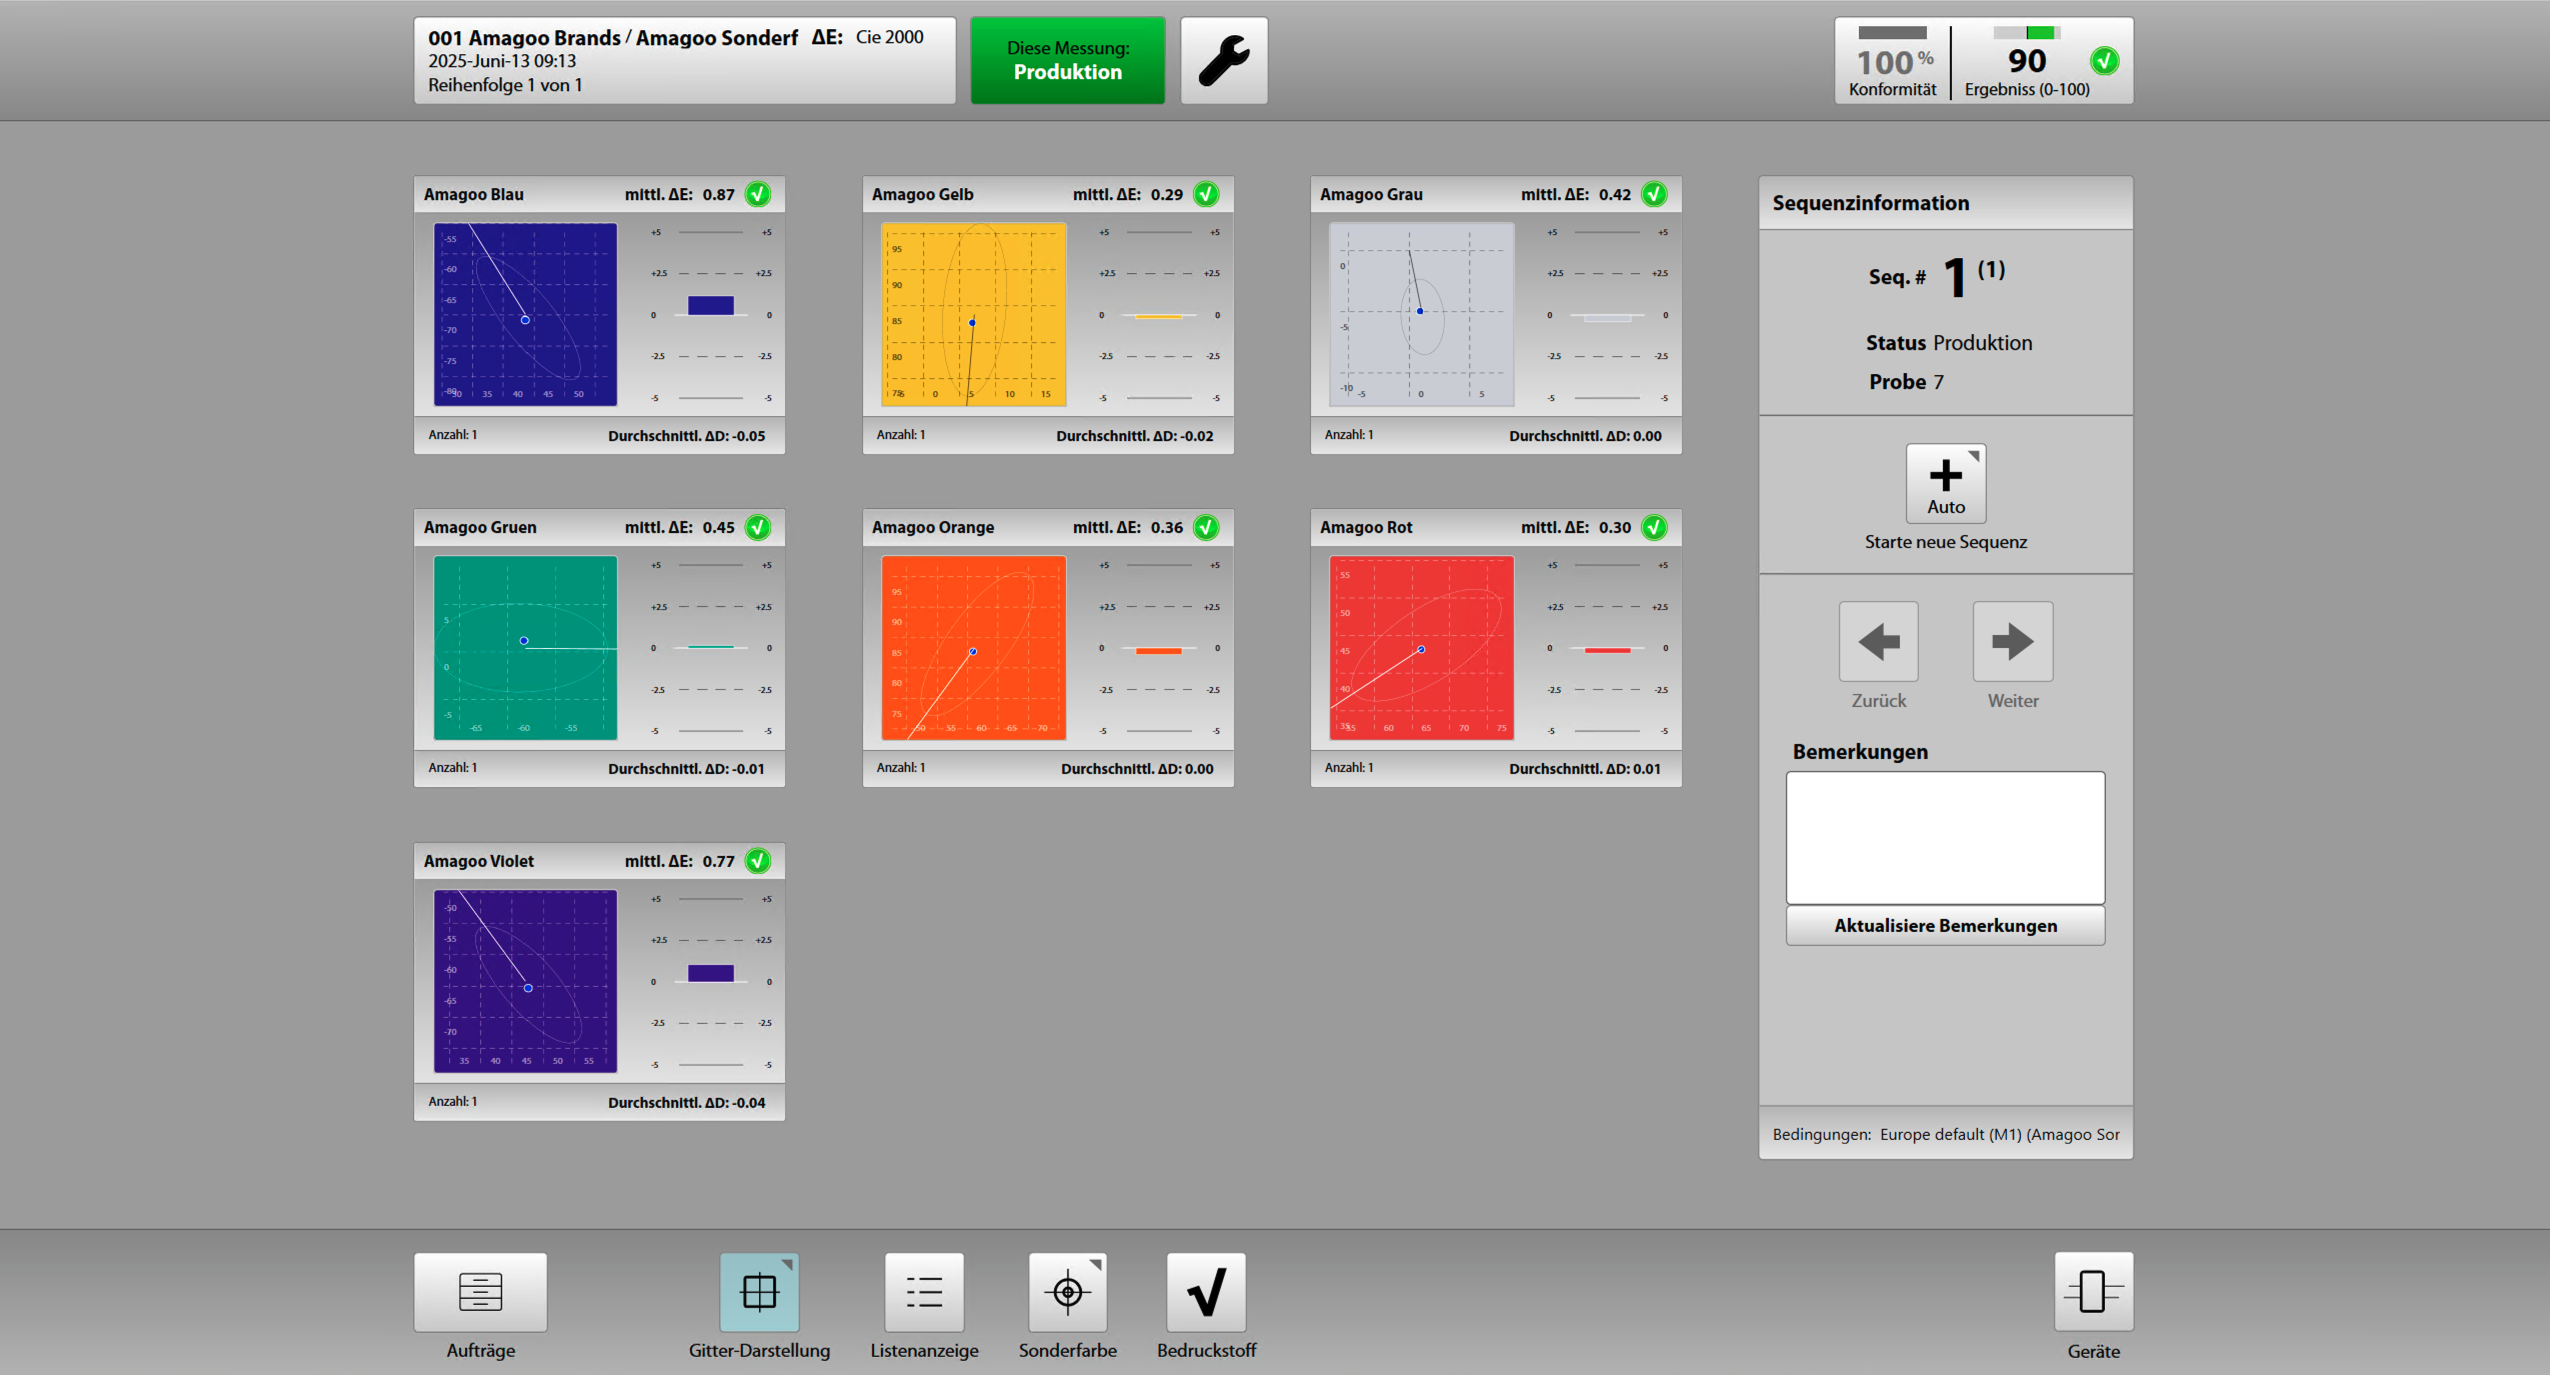Switch to Gitter-Darstellung grid view

point(759,1291)
